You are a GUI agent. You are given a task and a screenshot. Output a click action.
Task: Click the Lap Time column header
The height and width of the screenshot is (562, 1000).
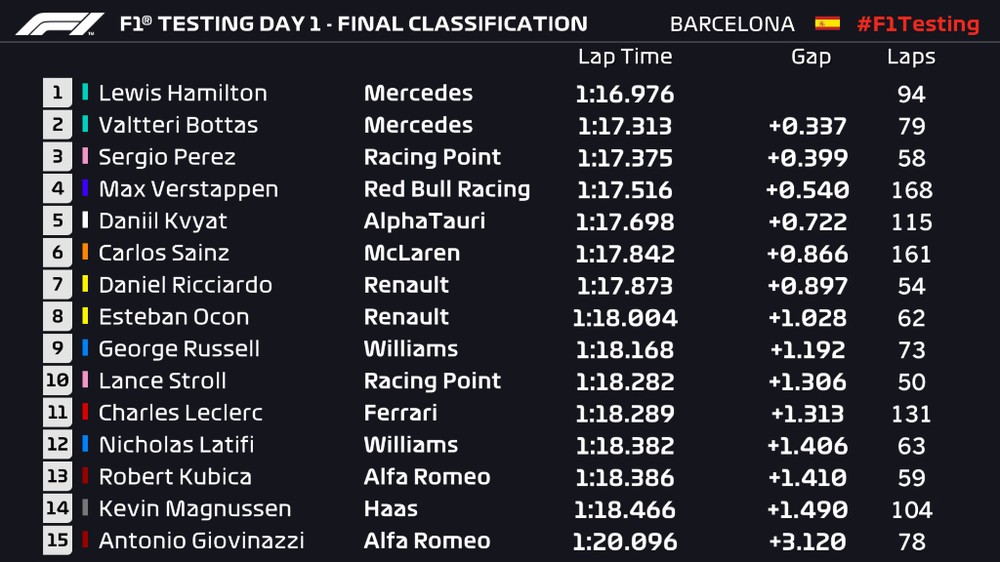tap(625, 57)
